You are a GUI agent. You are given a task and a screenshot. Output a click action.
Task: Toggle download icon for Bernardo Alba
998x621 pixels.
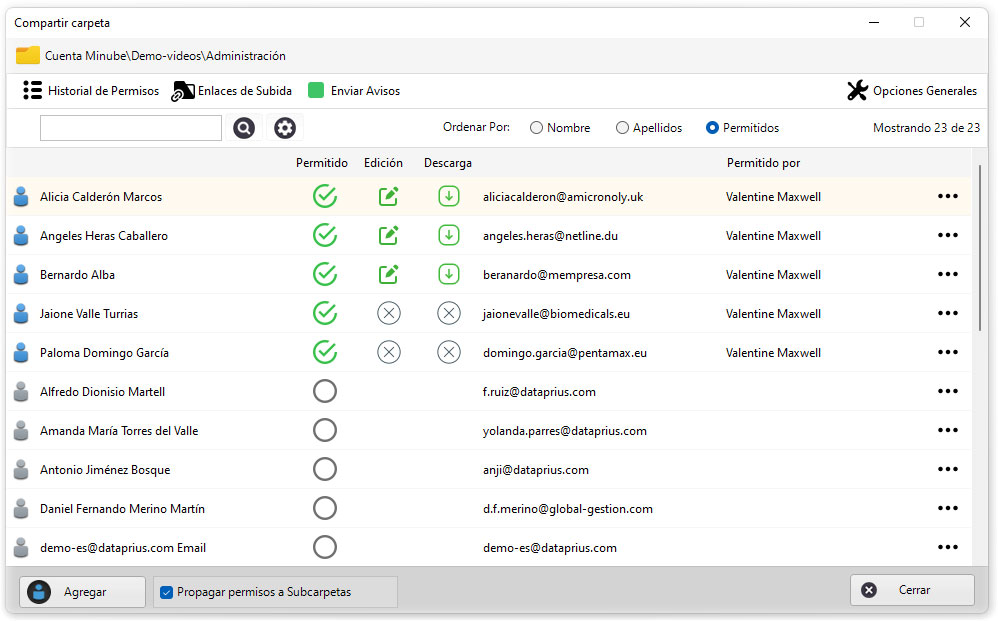449,274
